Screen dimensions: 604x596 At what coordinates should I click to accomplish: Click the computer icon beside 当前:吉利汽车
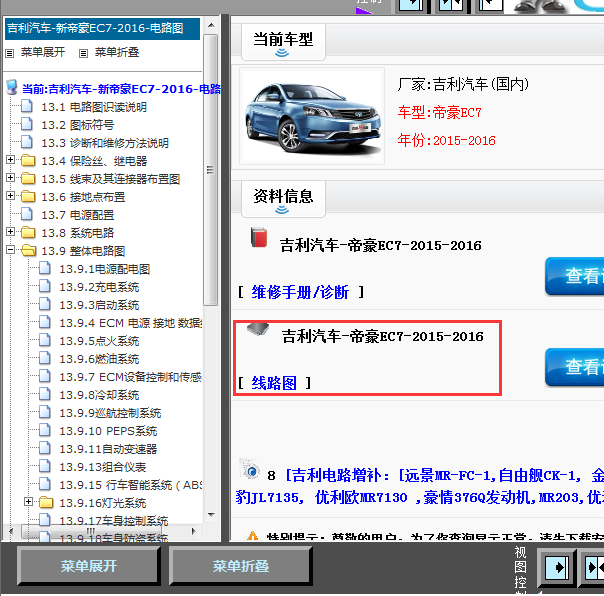point(12,87)
